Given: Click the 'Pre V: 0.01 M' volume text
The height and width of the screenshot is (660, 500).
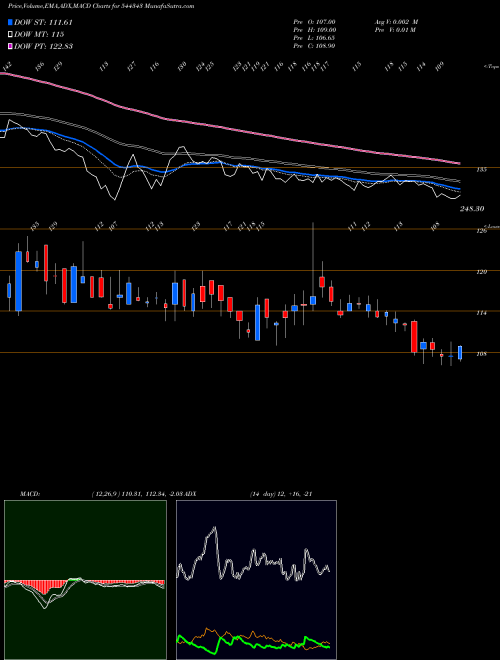Looking at the screenshot, I should 395,29.
